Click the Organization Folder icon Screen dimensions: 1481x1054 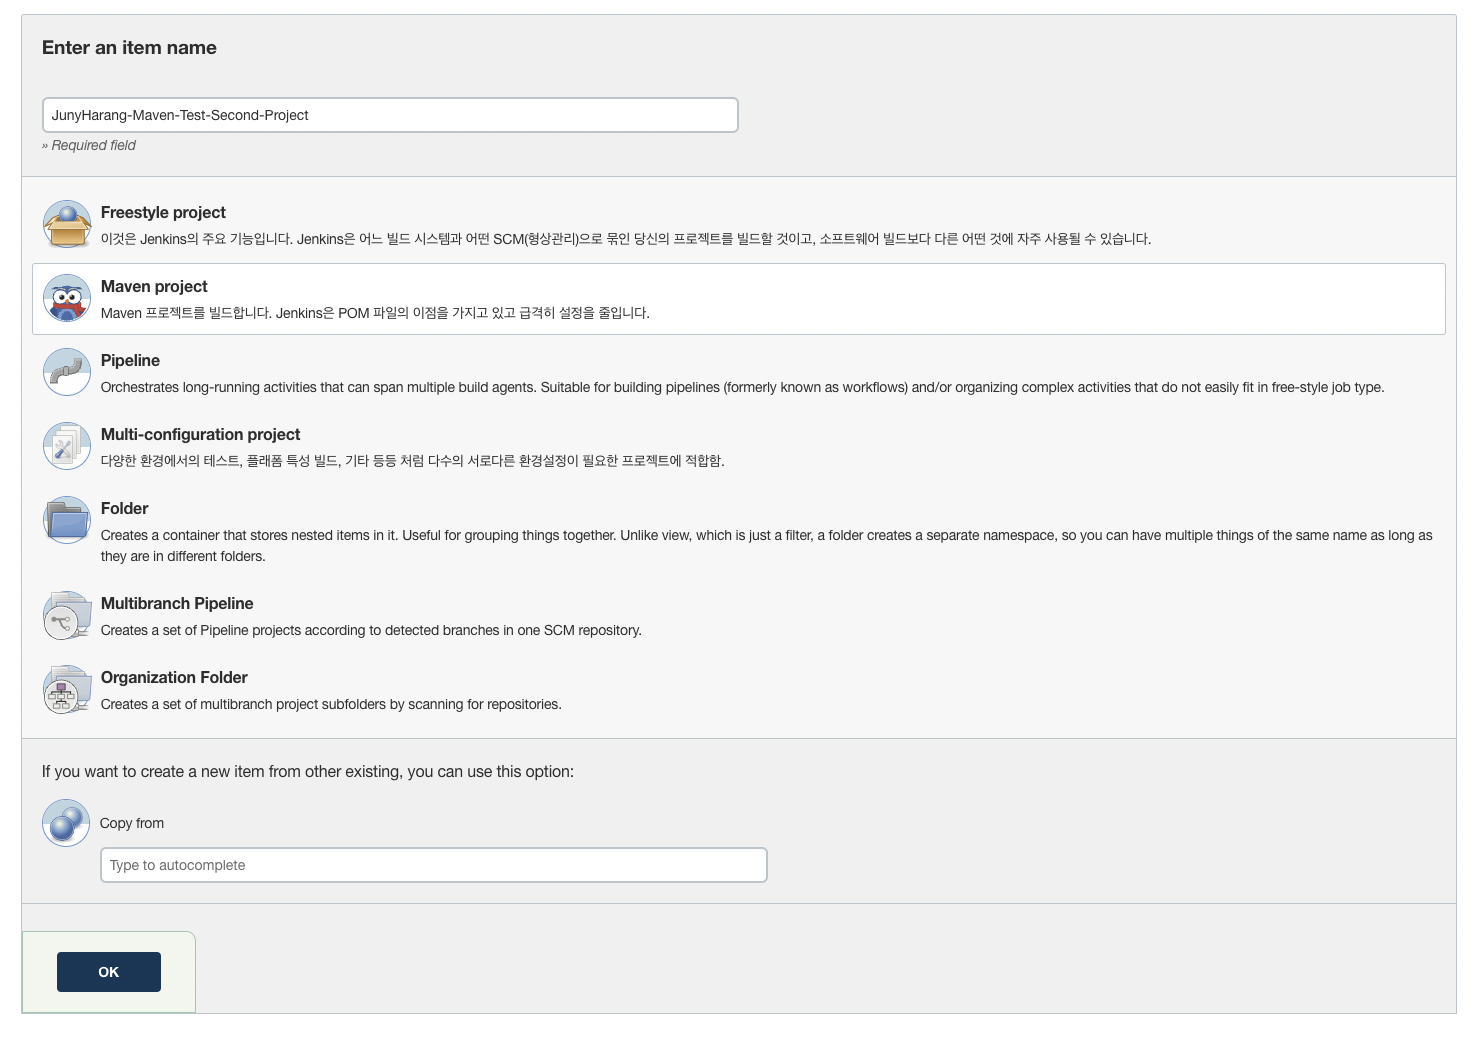[67, 689]
